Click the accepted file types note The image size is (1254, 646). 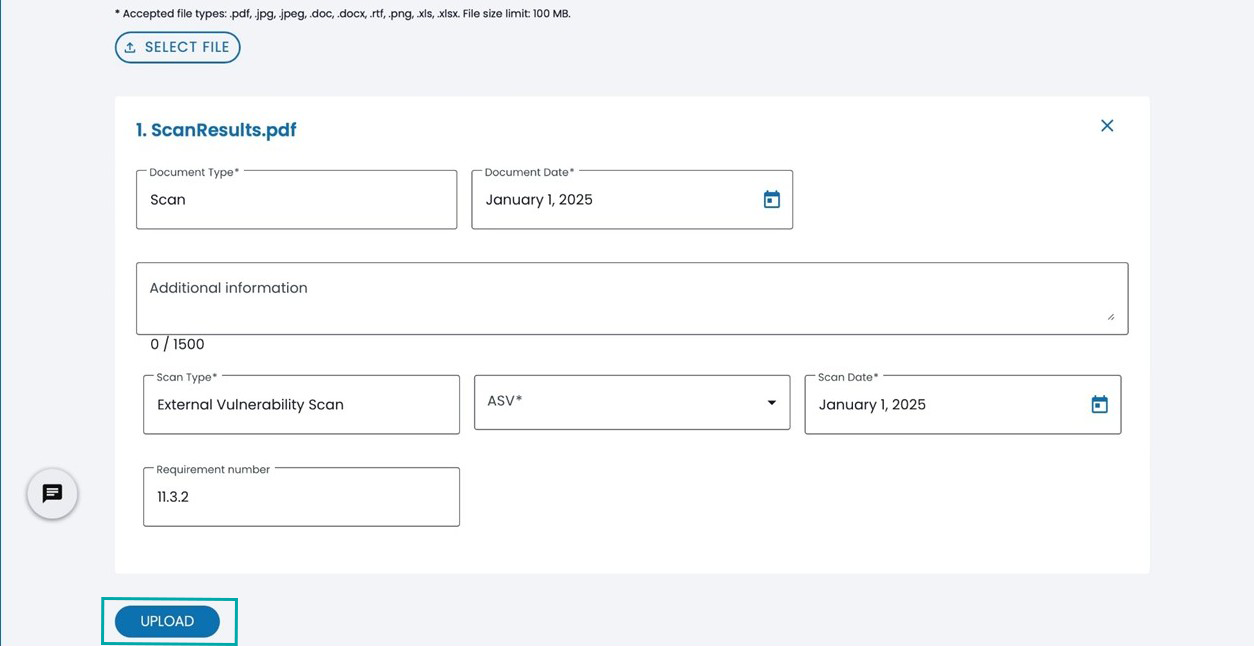tap(343, 14)
